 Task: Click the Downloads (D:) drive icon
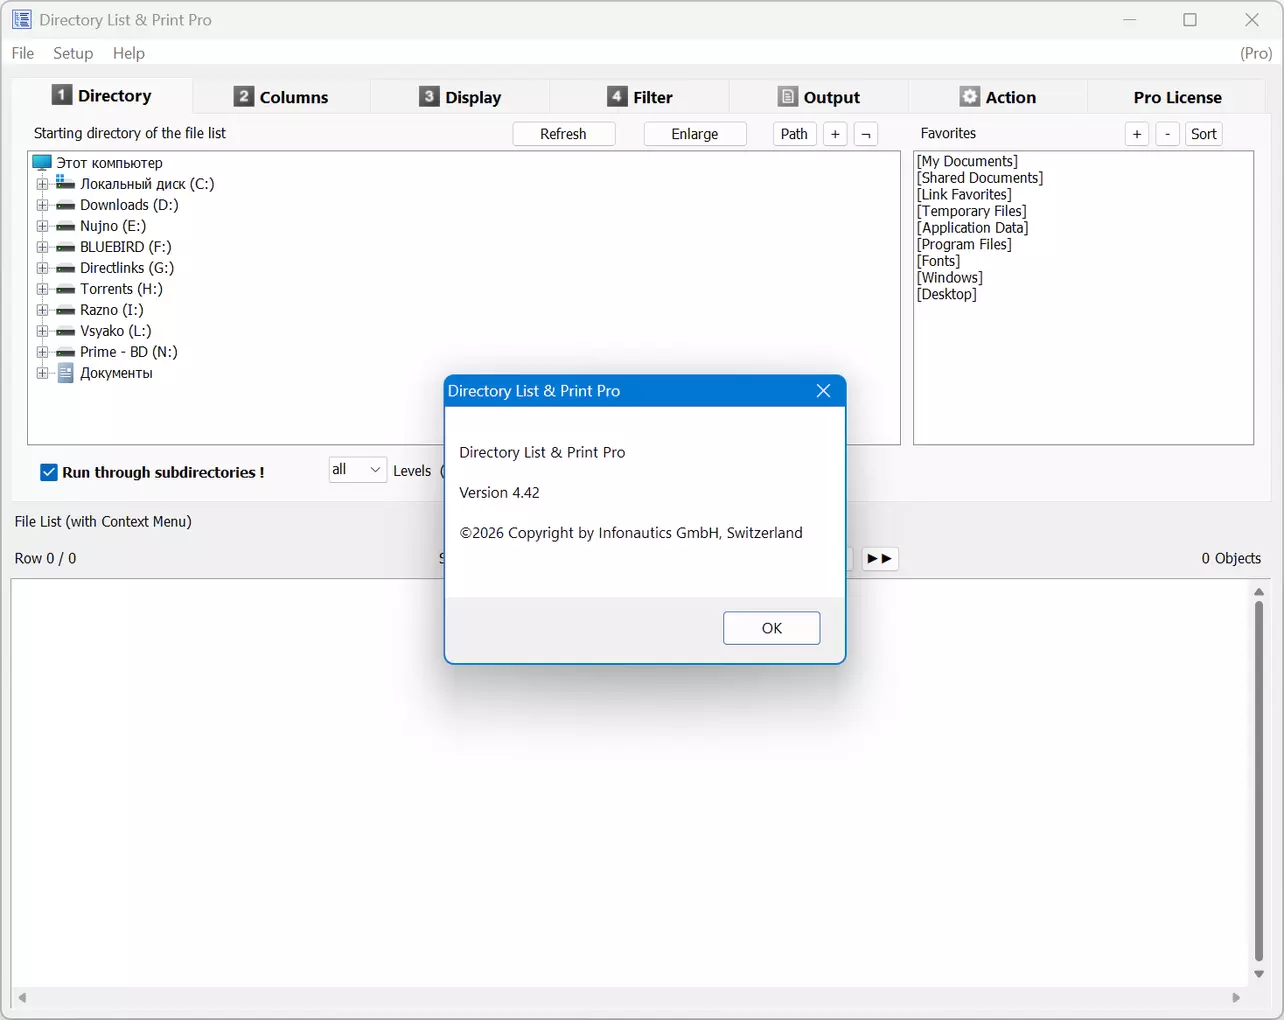pyautogui.click(x=66, y=205)
